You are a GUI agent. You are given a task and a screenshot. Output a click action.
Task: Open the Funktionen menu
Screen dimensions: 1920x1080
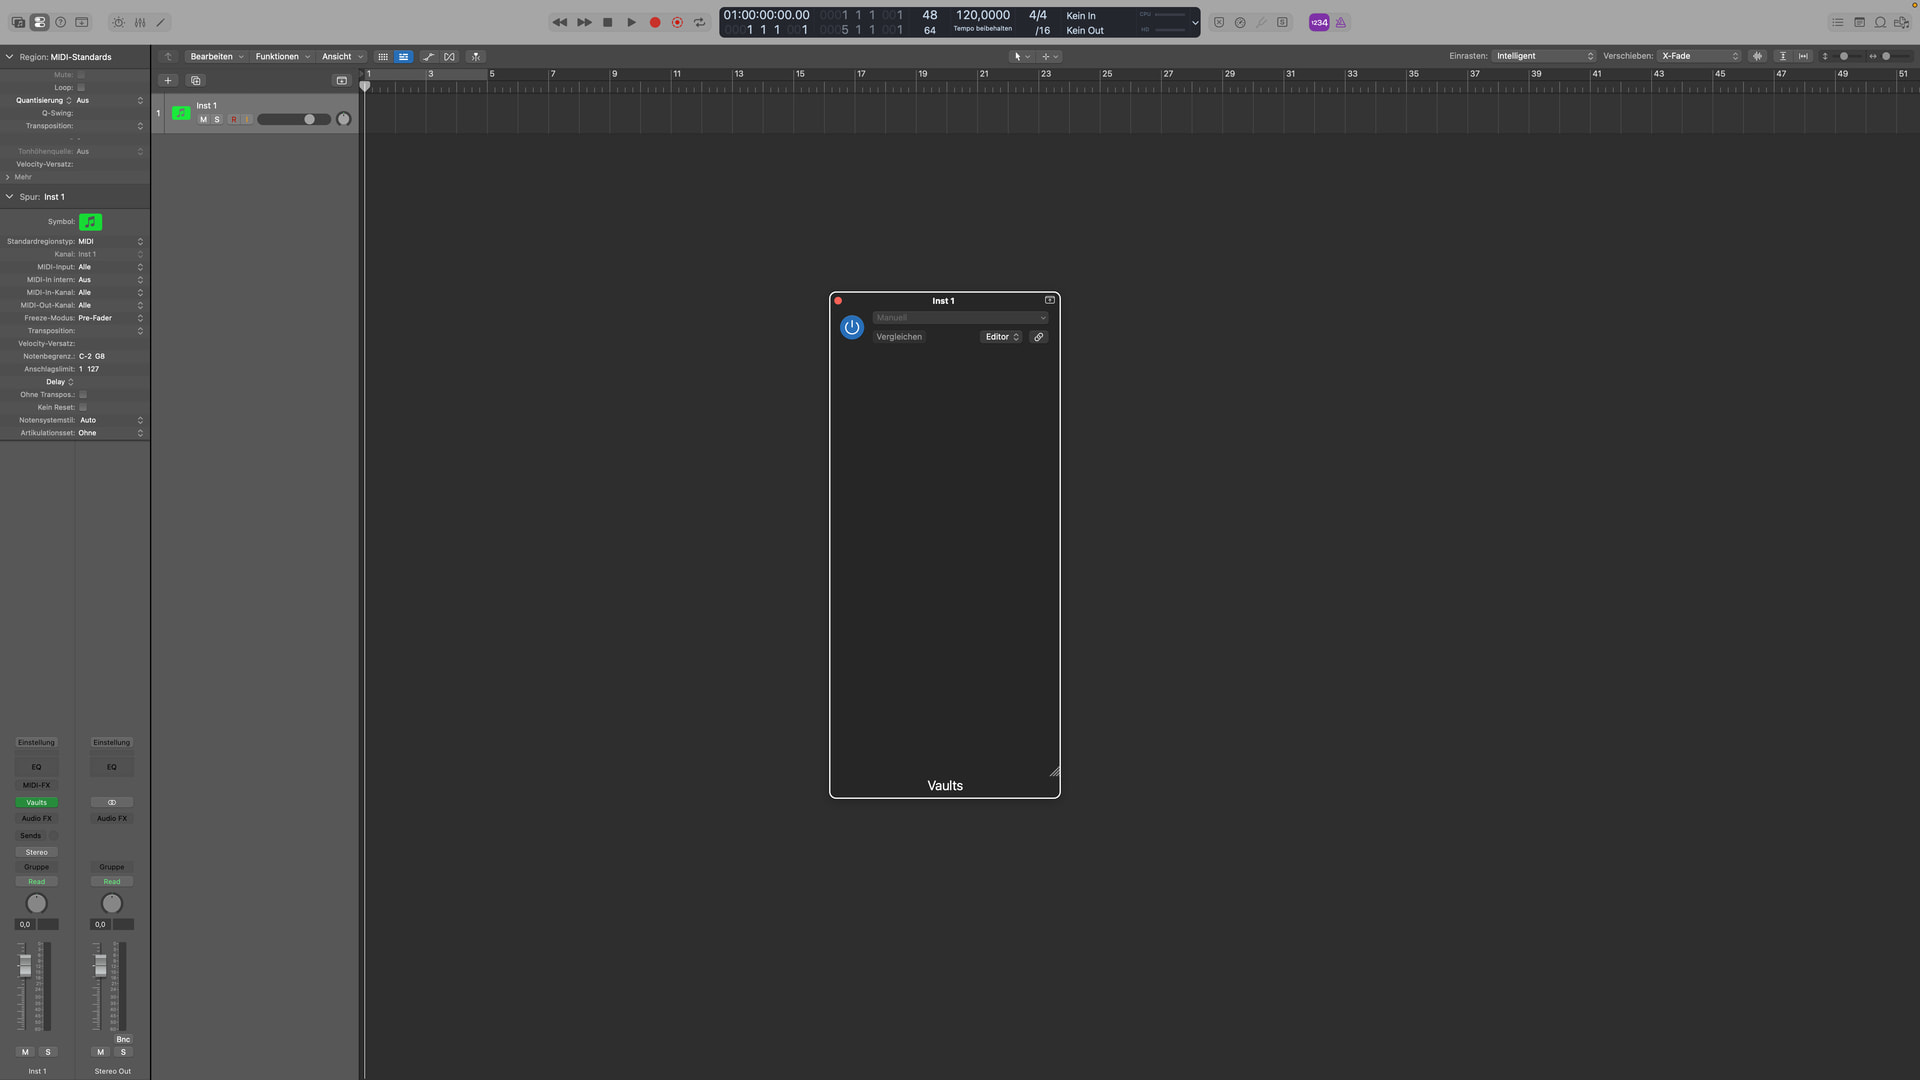point(281,57)
